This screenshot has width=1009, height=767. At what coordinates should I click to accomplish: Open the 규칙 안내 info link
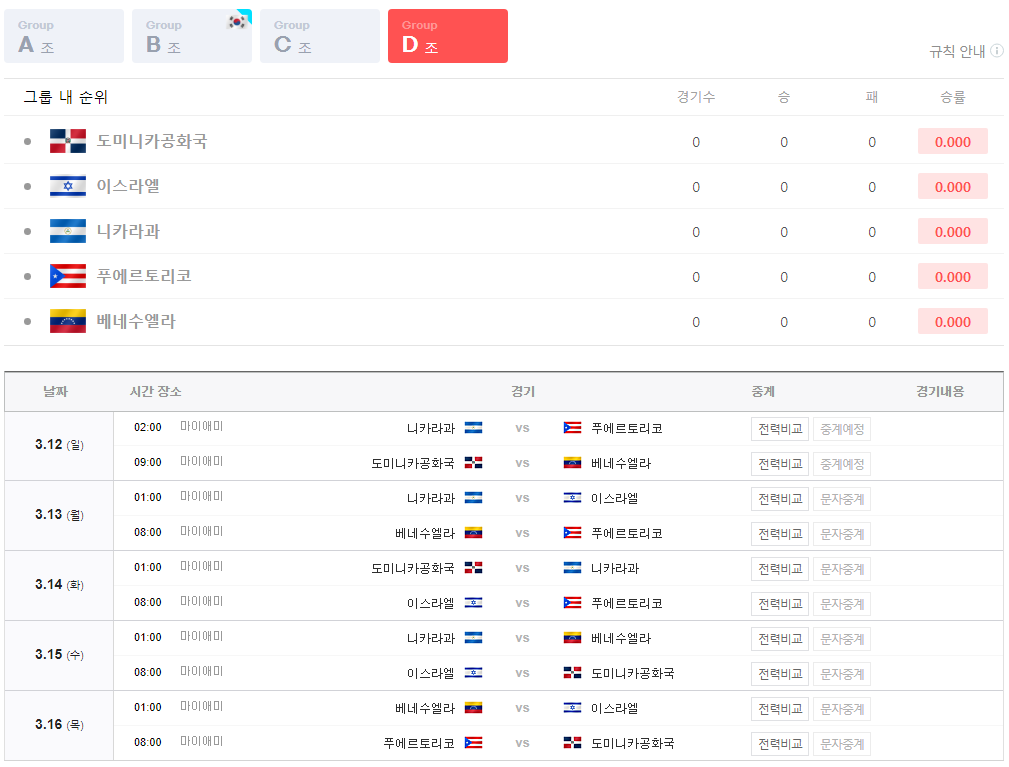point(966,51)
